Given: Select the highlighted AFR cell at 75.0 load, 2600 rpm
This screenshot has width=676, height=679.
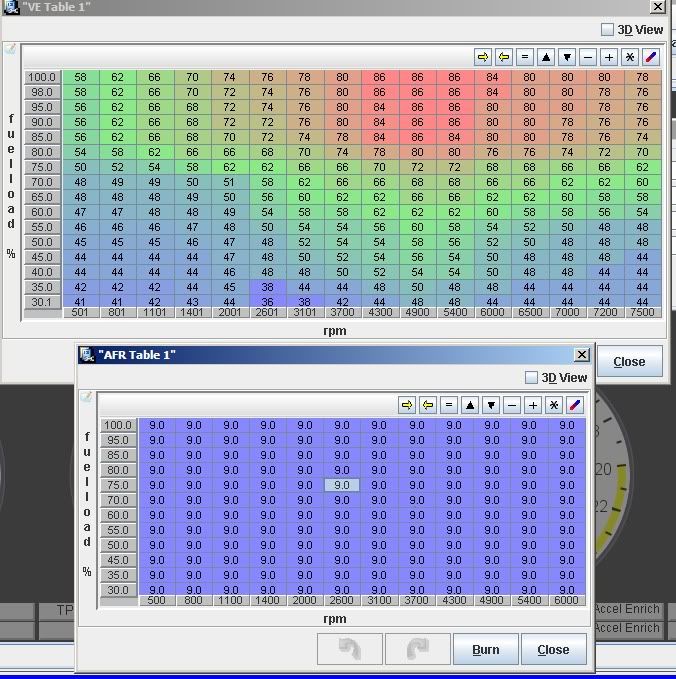Looking at the screenshot, I should 342,485.
